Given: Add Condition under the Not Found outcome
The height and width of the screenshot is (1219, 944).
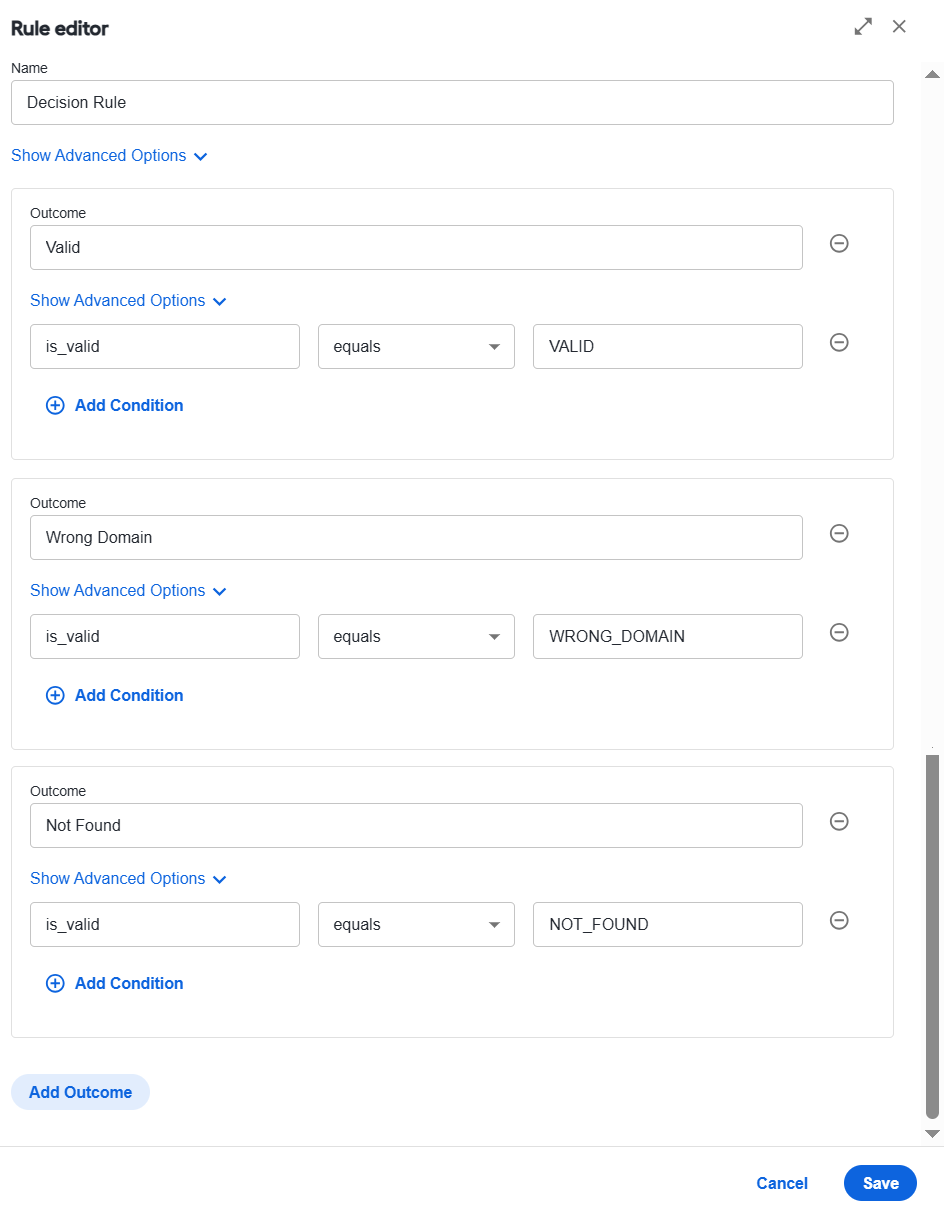Looking at the screenshot, I should [x=115, y=983].
